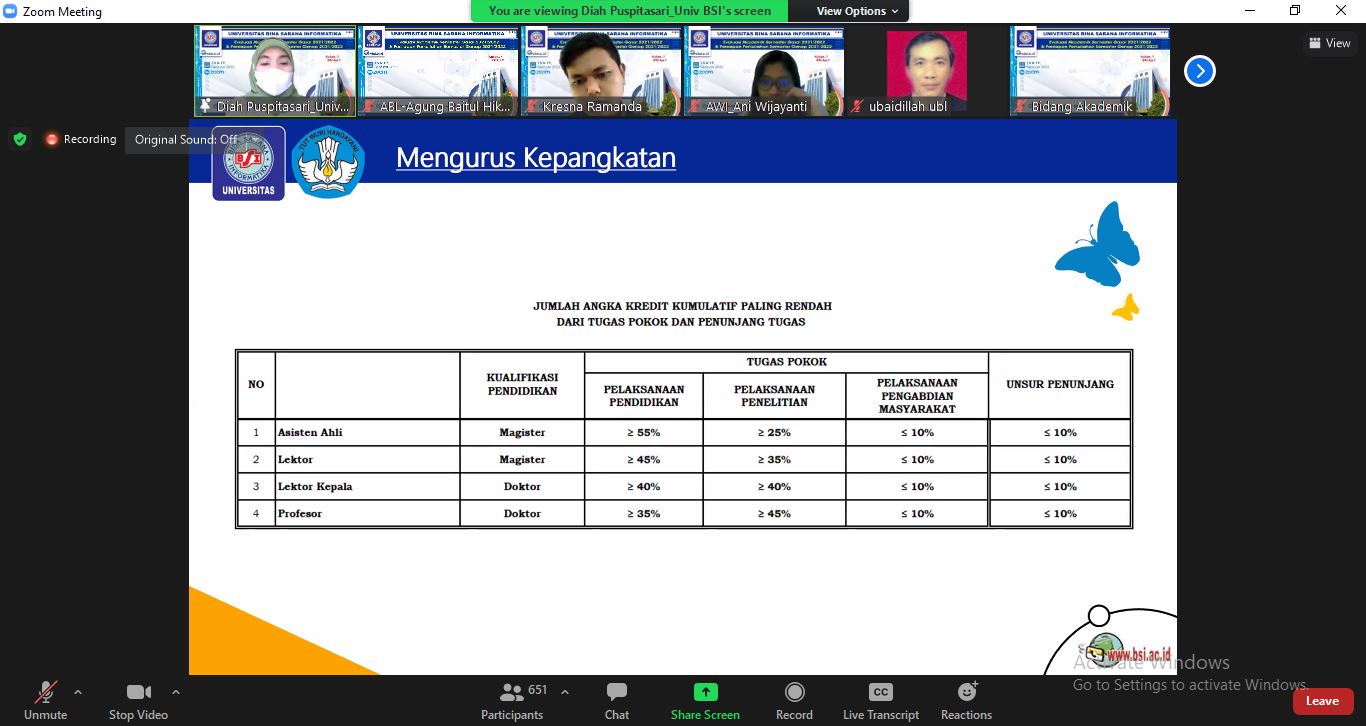Change layout with the View button
Viewport: 1366px width, 726px height.
tap(1330, 43)
